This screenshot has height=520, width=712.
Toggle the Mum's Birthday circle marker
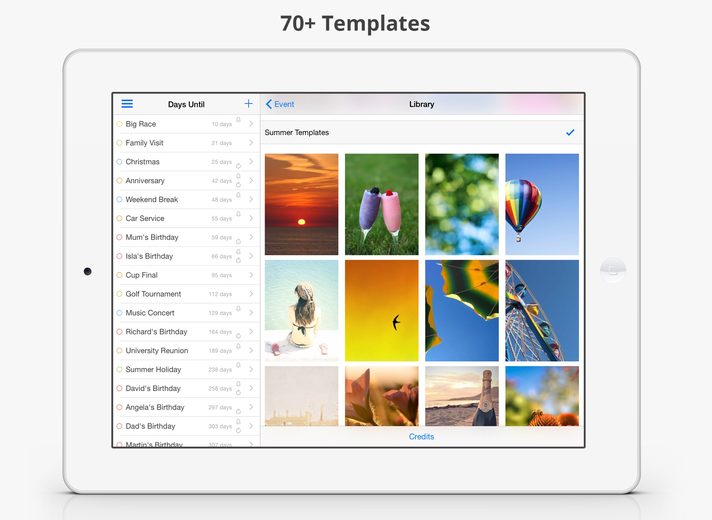(x=119, y=237)
